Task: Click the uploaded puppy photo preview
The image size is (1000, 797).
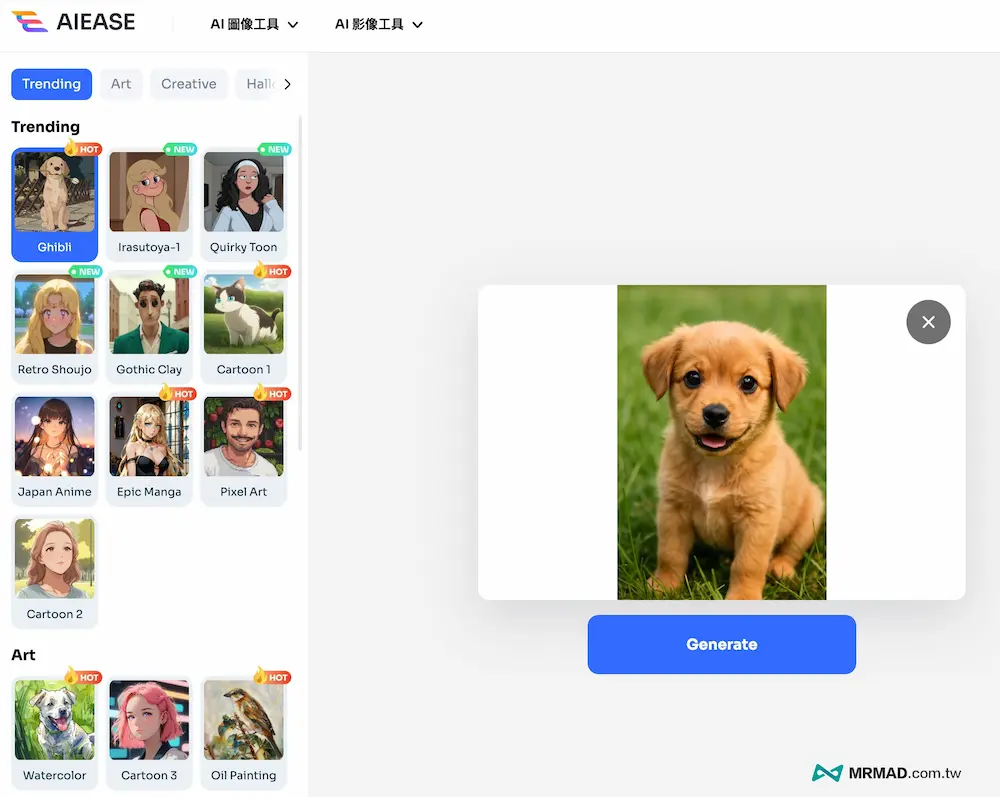Action: click(x=721, y=442)
